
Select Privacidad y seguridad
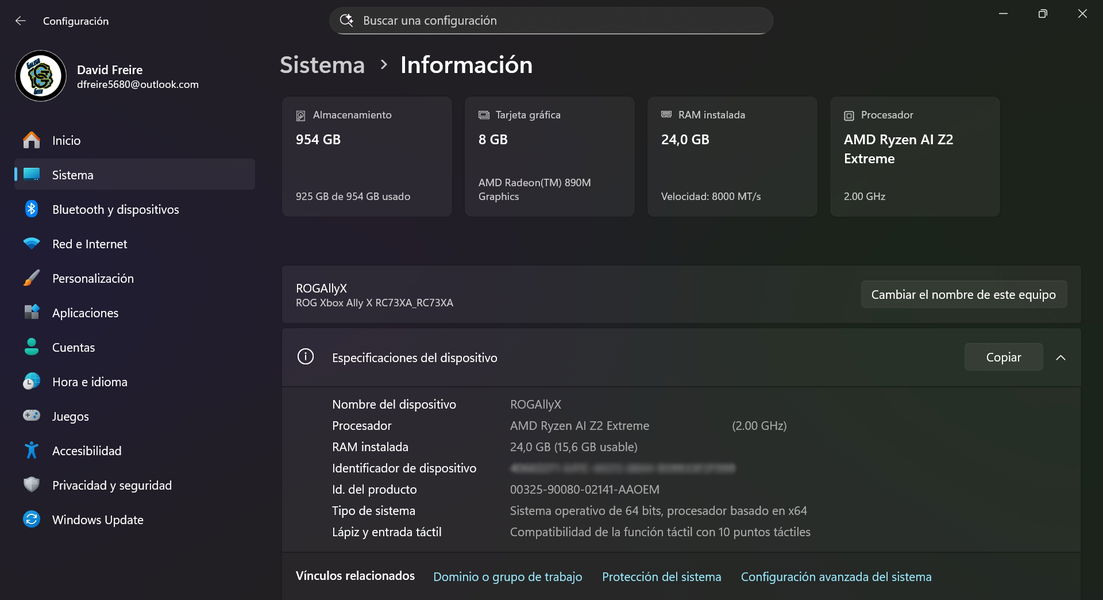111,486
